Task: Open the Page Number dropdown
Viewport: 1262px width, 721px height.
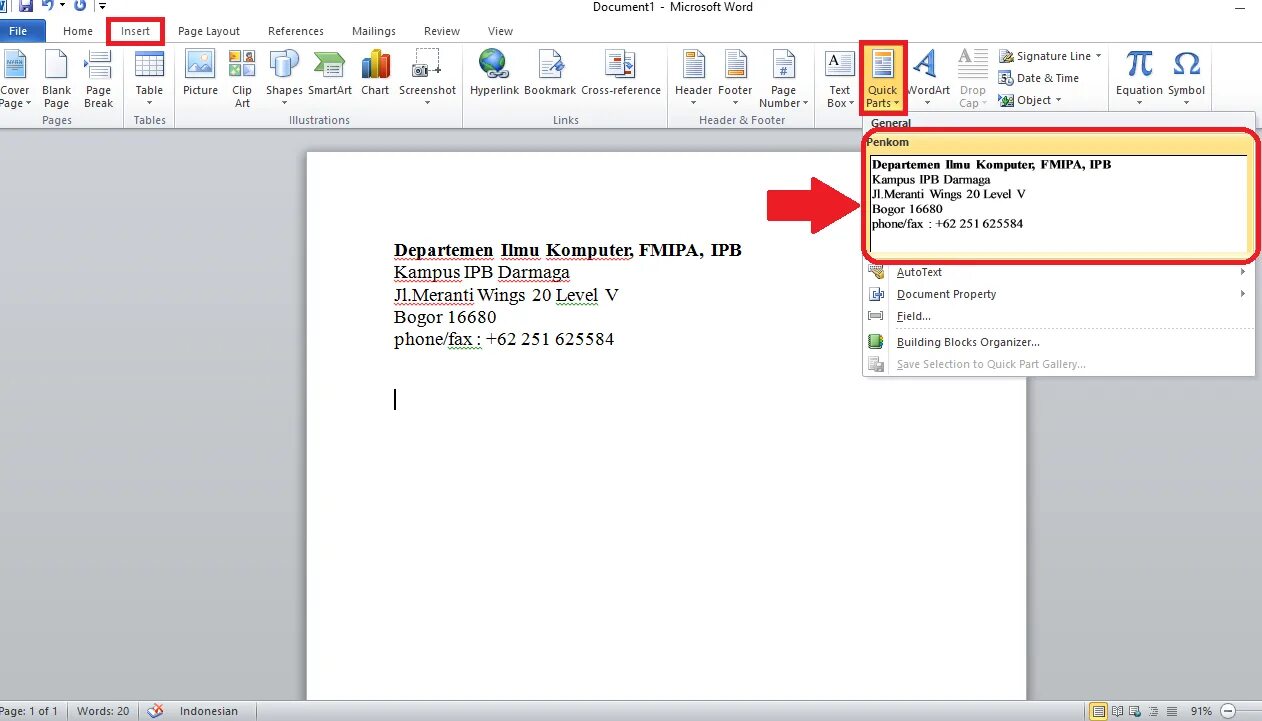Action: tap(783, 78)
